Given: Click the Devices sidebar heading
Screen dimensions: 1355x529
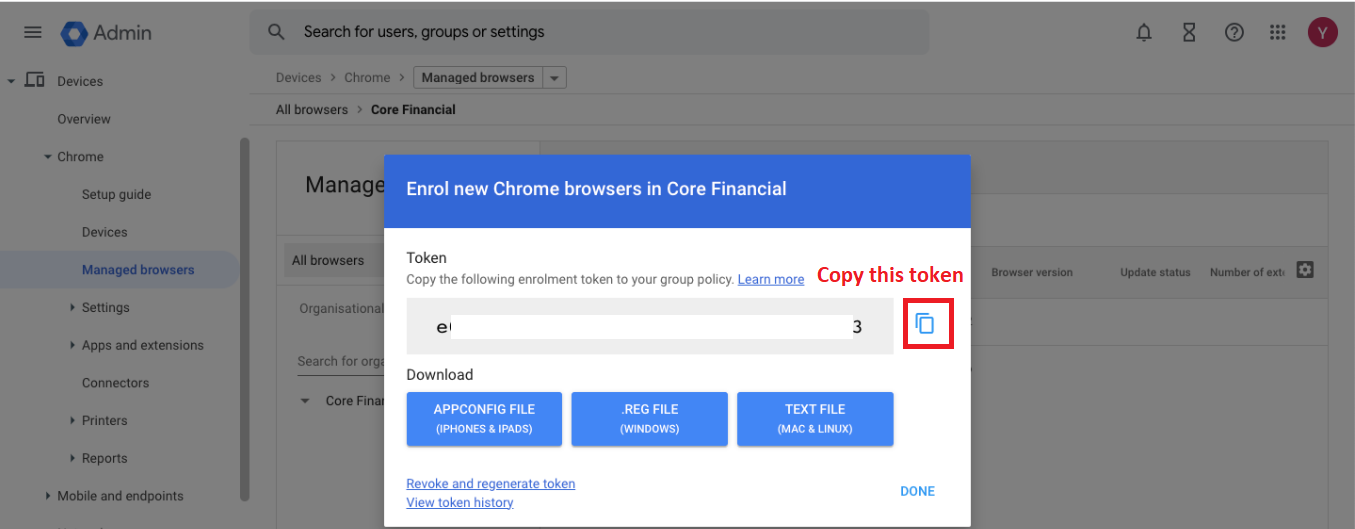Looking at the screenshot, I should point(80,81).
